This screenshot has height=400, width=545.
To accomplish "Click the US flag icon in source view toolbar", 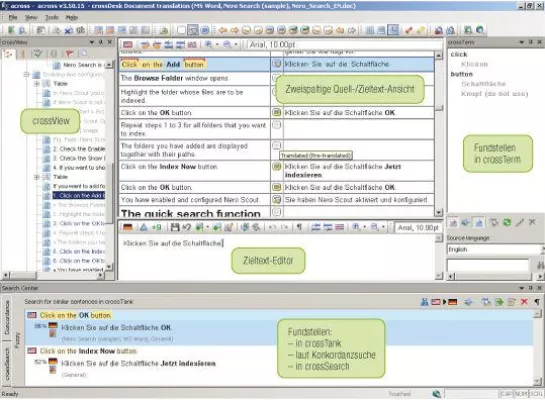I will 128,44.
